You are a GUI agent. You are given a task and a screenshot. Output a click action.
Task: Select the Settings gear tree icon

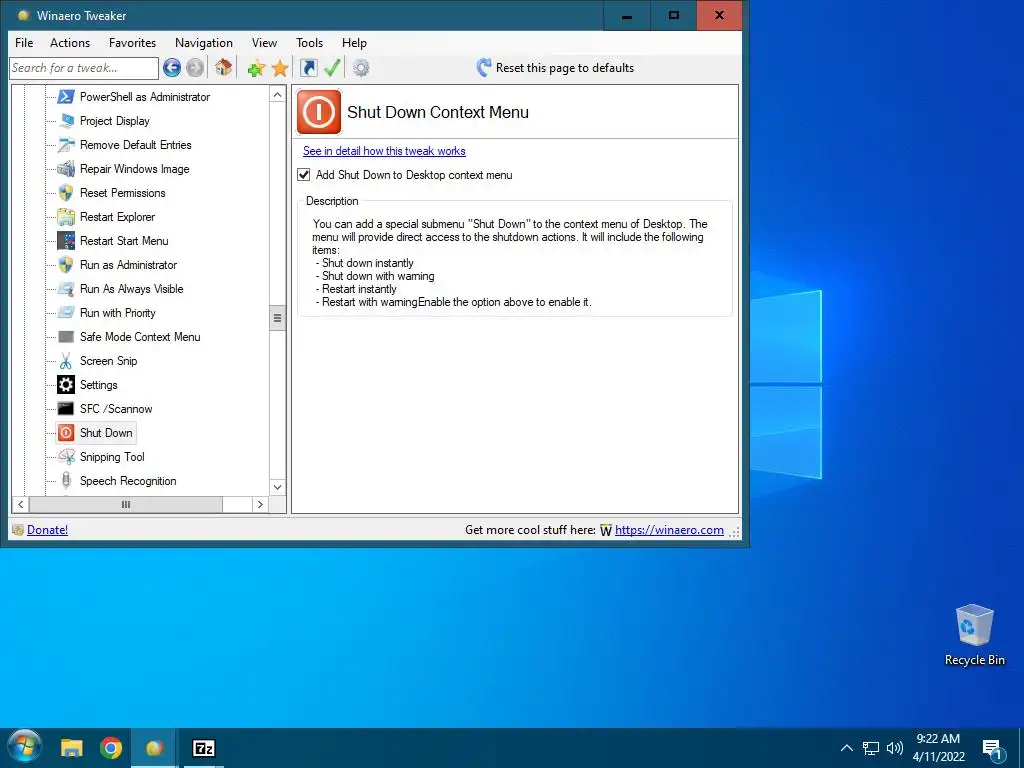66,385
